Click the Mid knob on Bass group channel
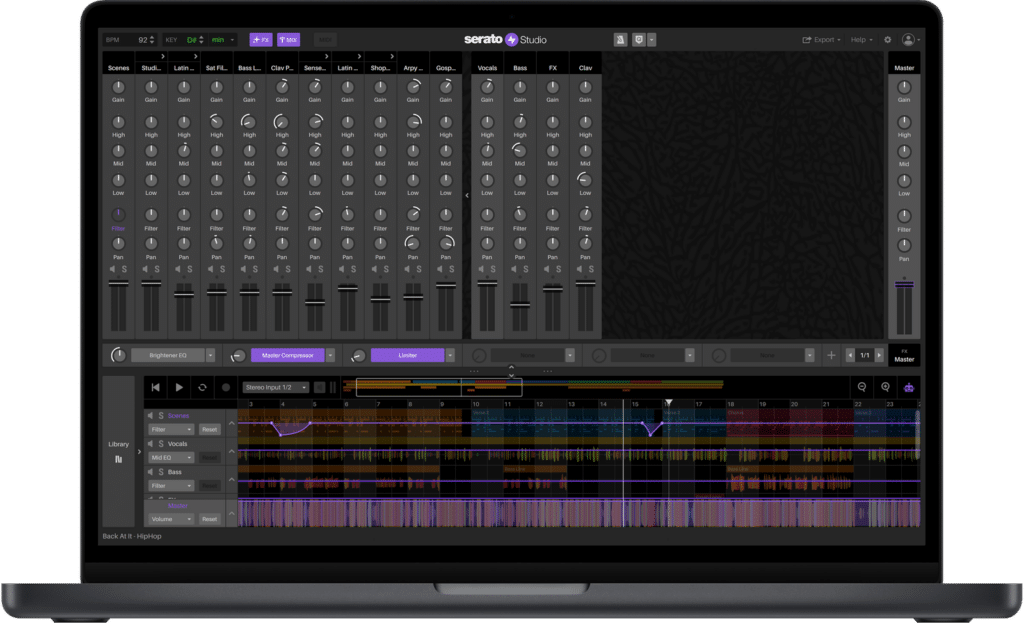1024x623 pixels. (520, 151)
